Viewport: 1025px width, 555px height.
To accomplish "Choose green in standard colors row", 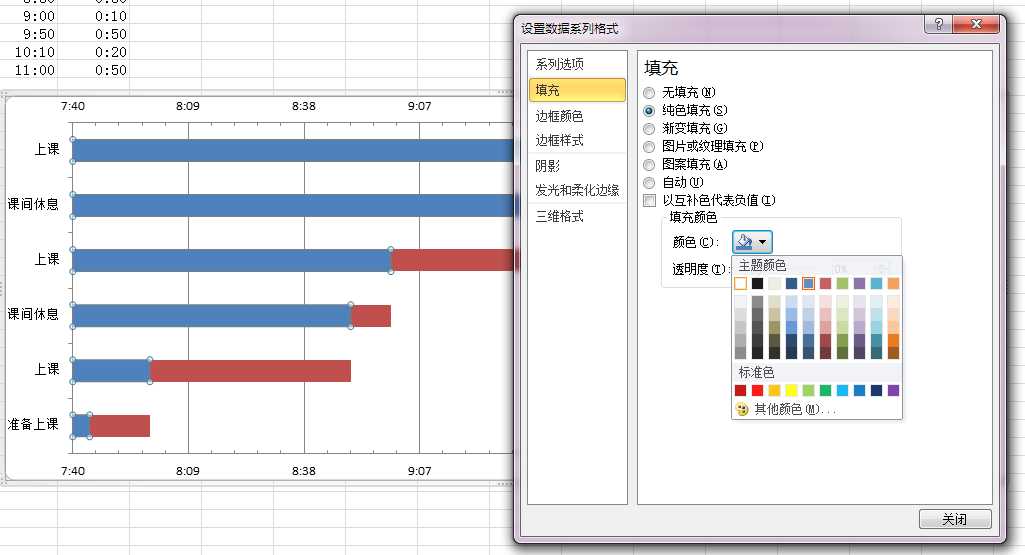I will pos(826,390).
